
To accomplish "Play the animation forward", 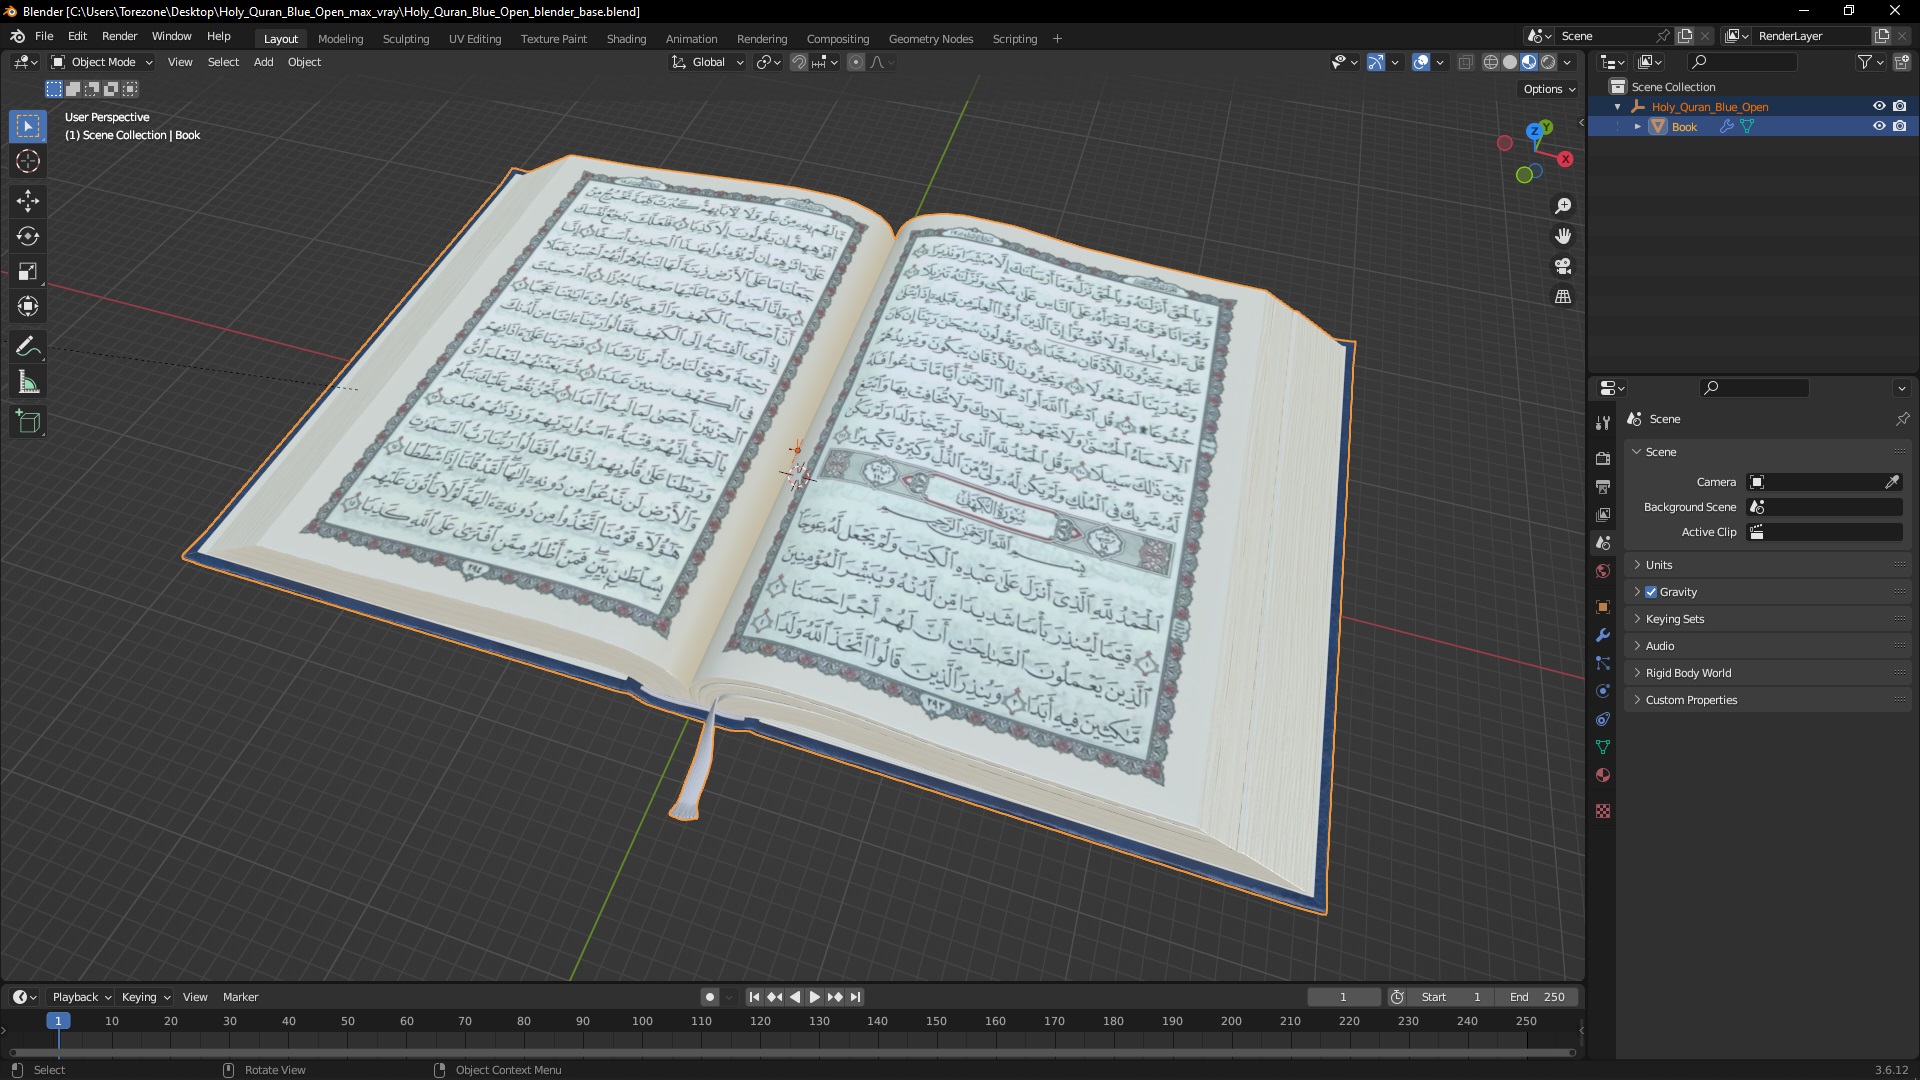I will point(814,997).
